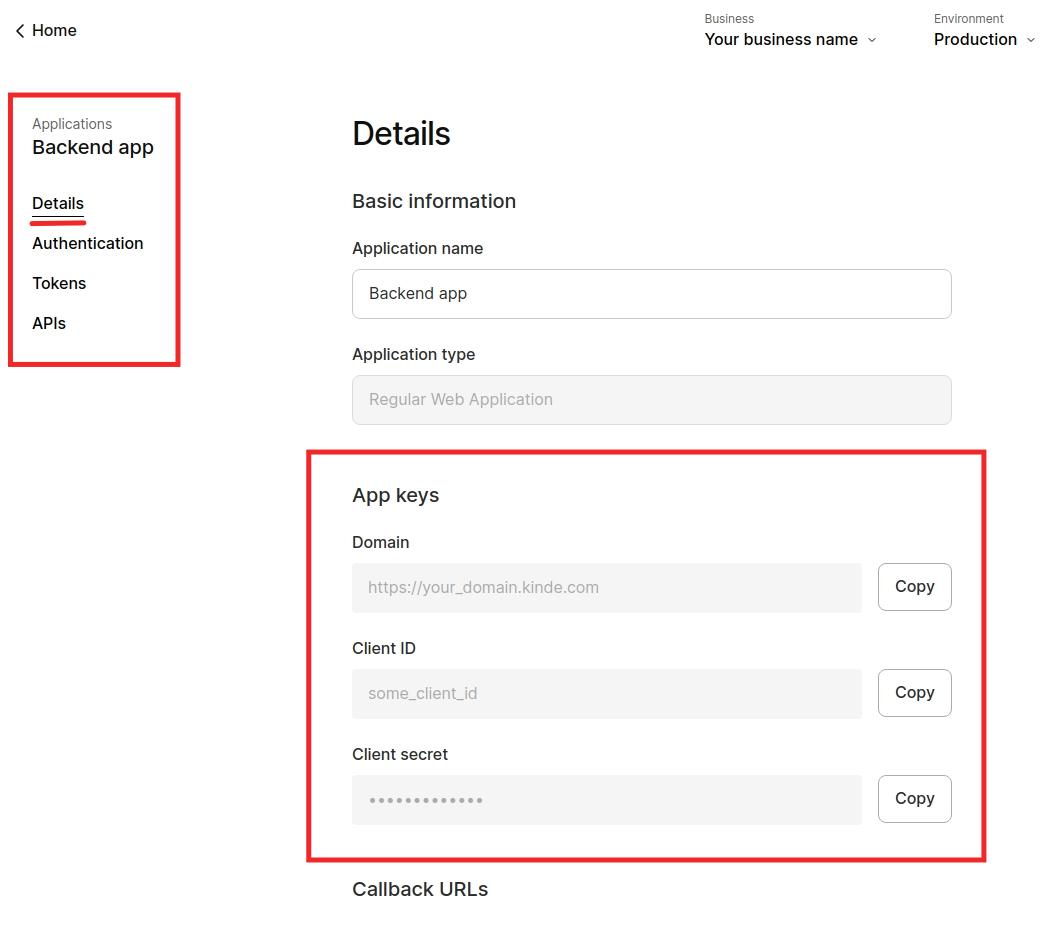Open the Production environment selector

click(975, 39)
